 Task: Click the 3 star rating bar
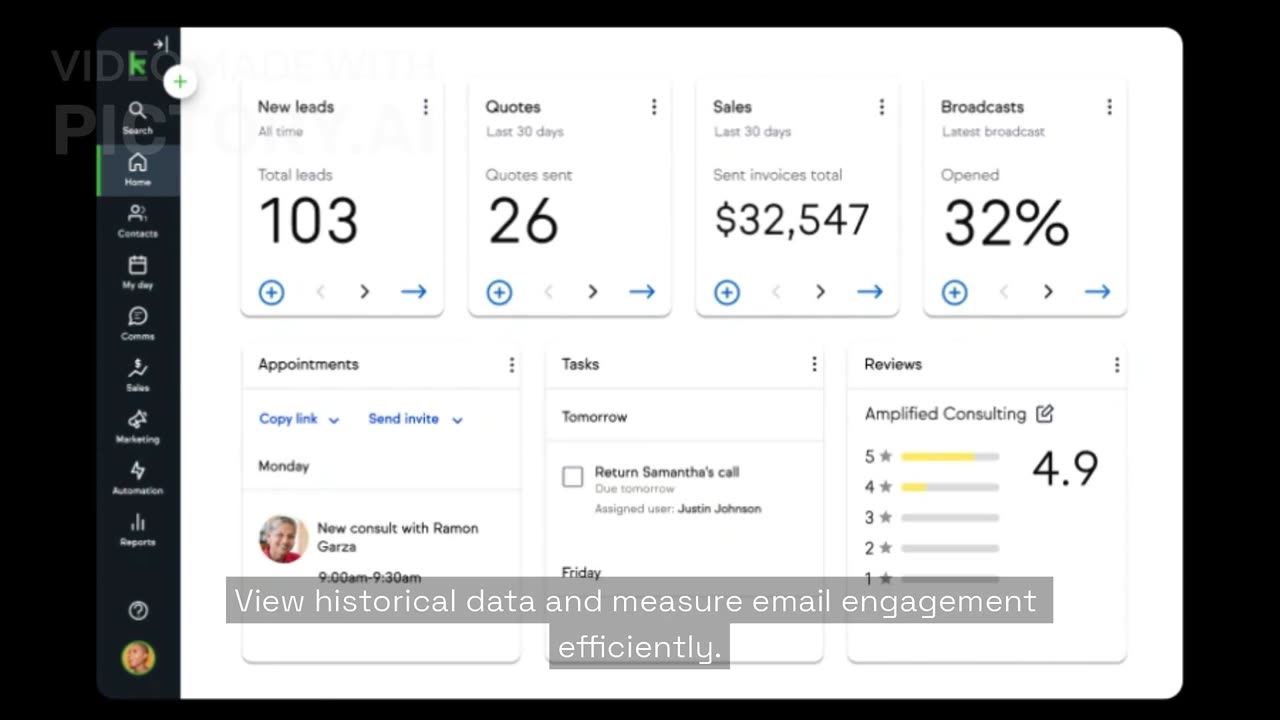click(949, 518)
